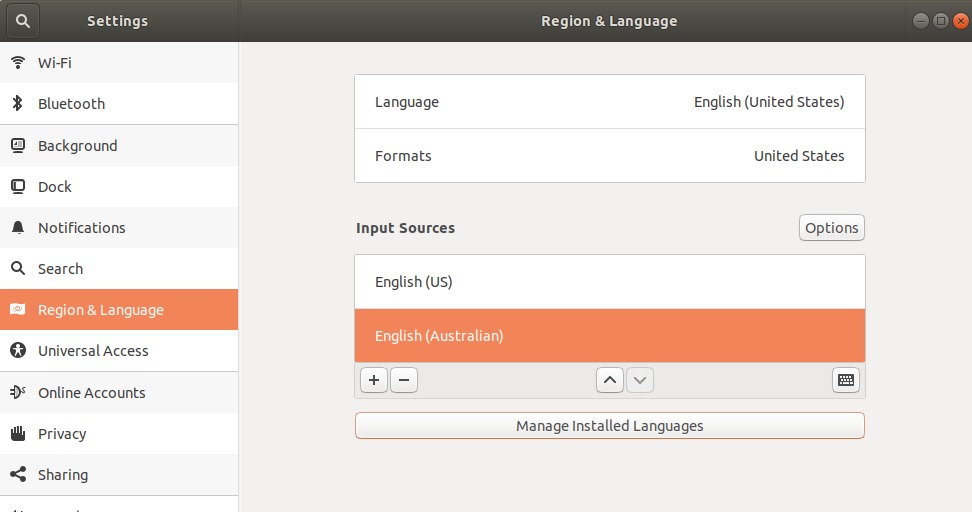The width and height of the screenshot is (972, 512).
Task: Open Background settings panel
Action: [119, 146]
